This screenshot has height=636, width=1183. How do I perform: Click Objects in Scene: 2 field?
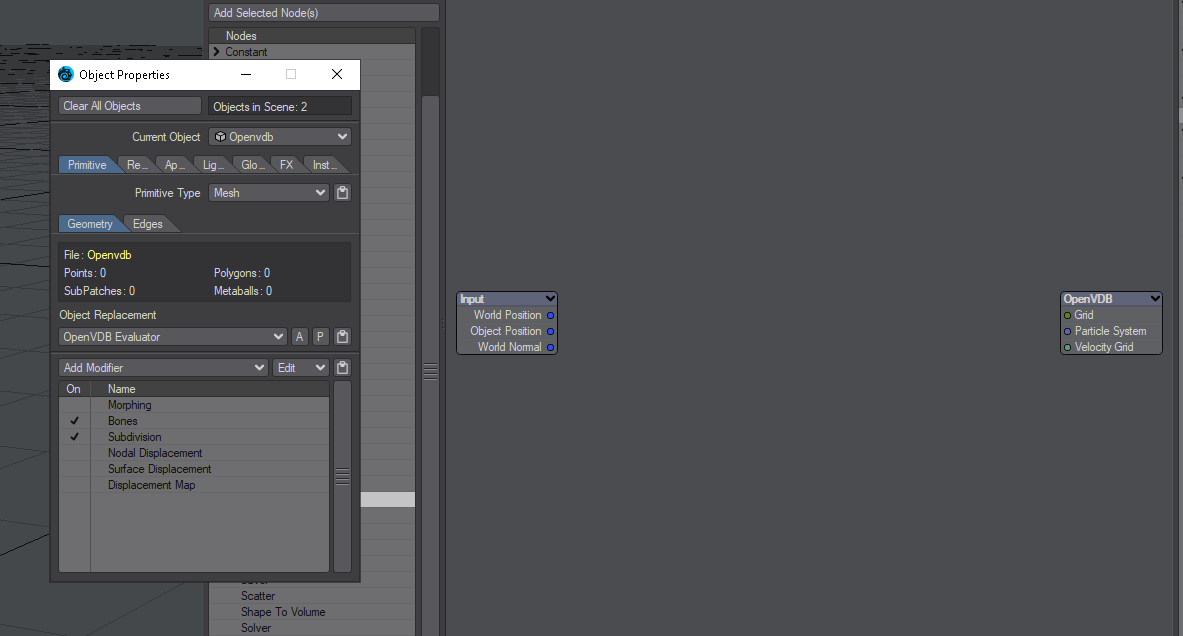pos(280,106)
